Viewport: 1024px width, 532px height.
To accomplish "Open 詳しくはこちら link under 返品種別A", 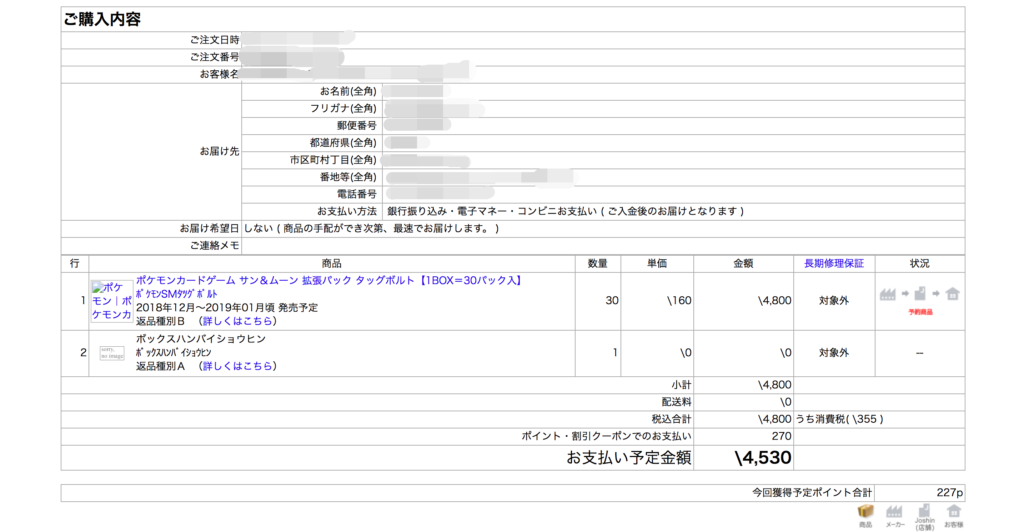I will click(239, 366).
